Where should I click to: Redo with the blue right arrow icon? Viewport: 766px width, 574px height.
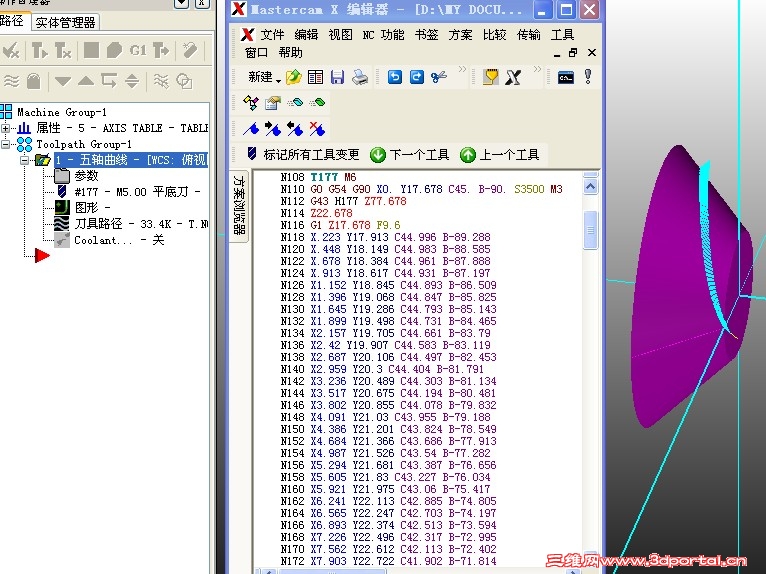(417, 77)
